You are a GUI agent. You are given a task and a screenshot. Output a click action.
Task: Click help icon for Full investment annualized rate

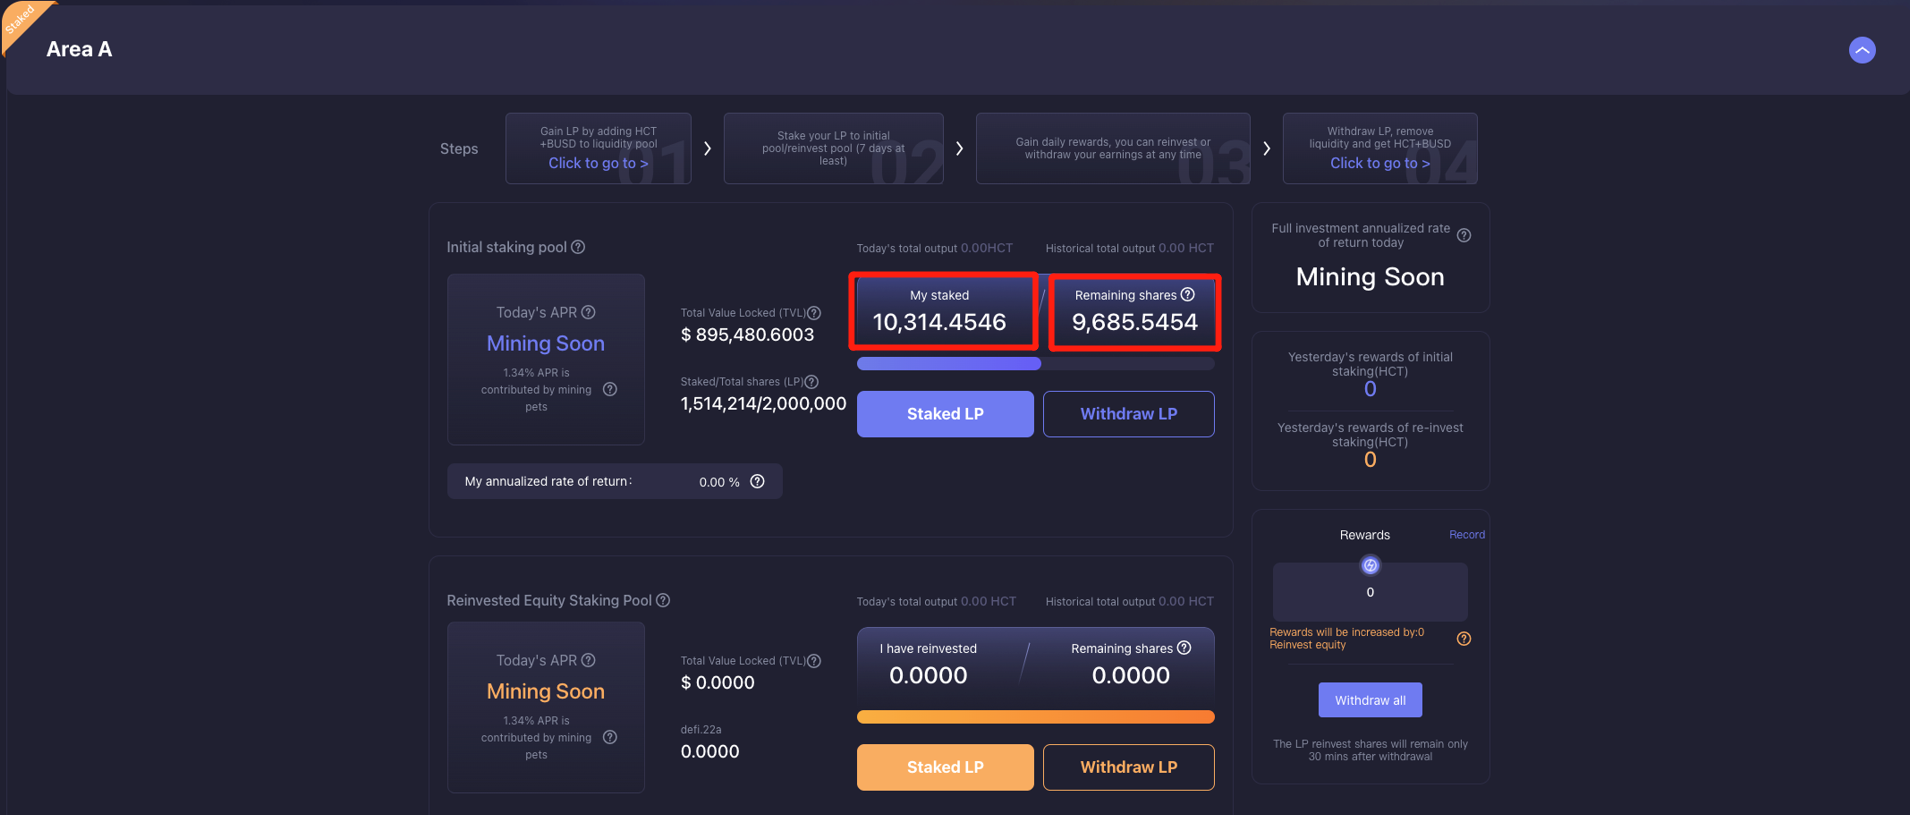1464,236
